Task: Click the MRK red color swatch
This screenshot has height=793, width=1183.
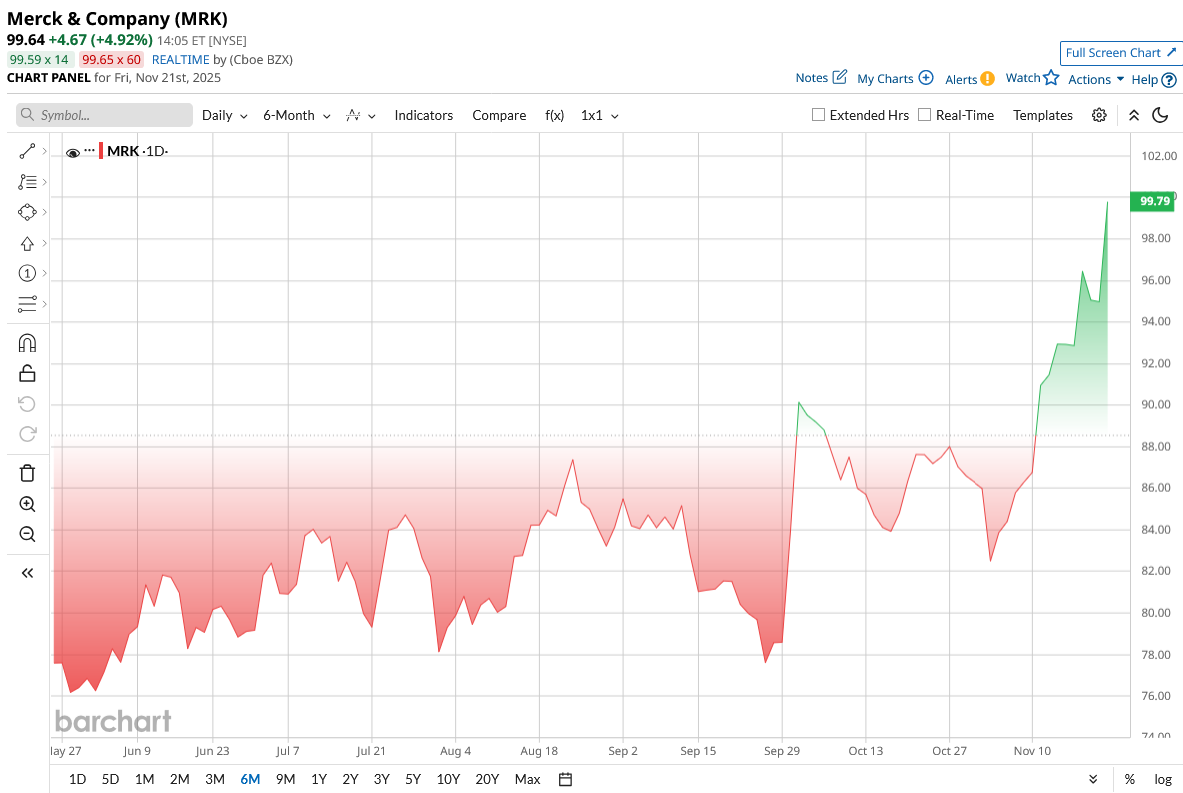Action: tap(101, 151)
